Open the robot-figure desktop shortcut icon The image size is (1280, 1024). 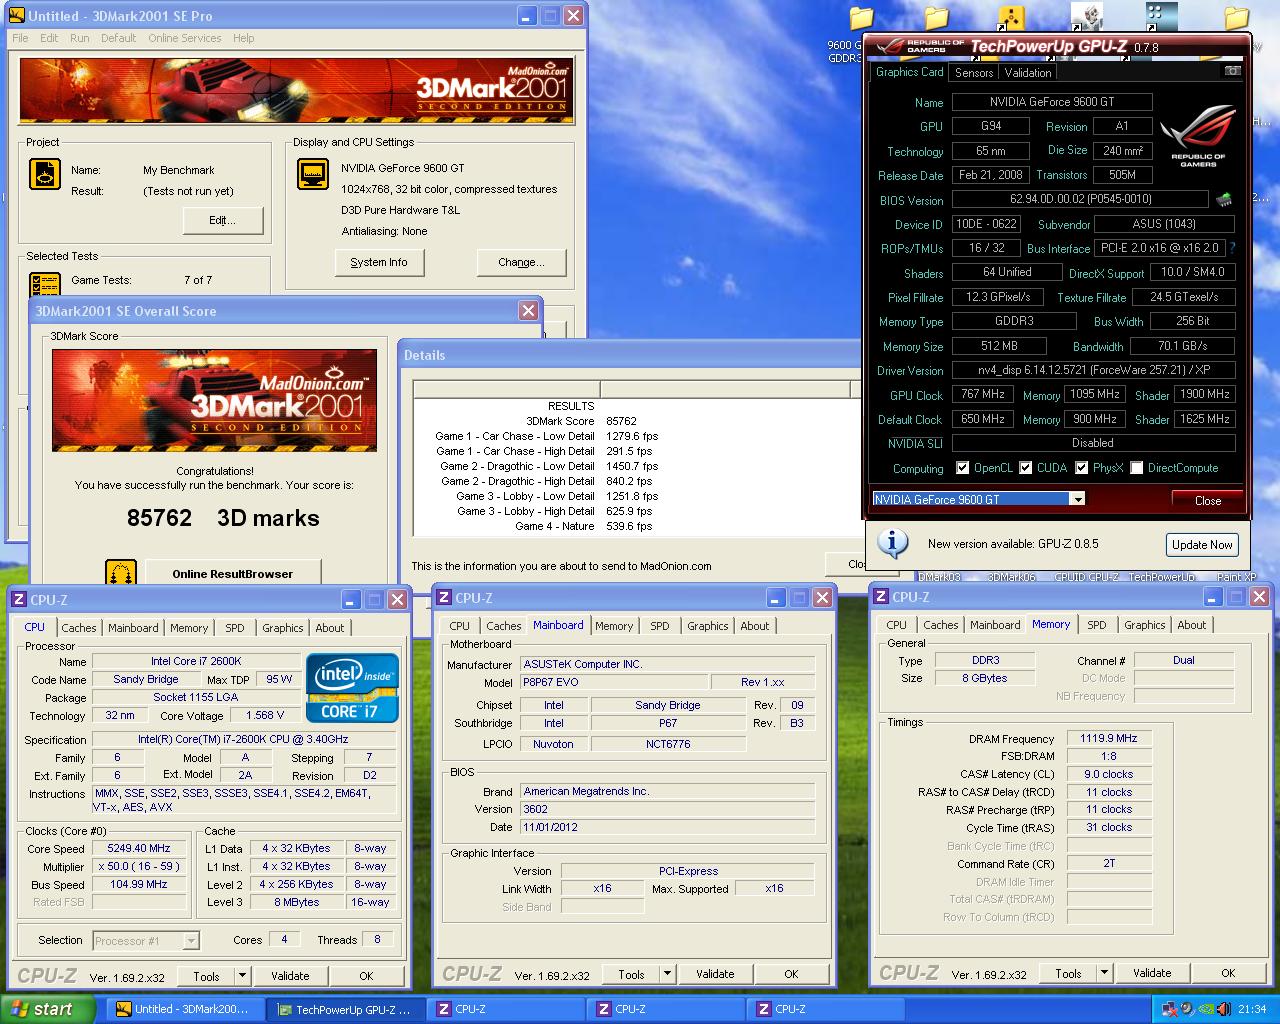[1086, 17]
